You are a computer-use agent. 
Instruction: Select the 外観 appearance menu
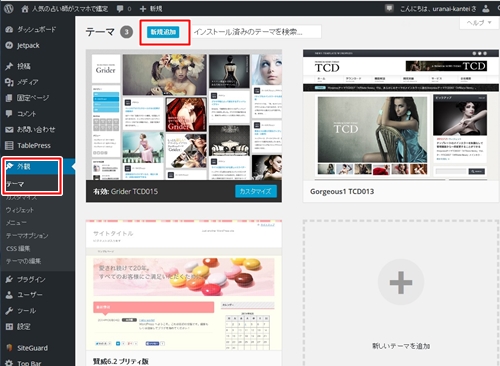[24, 166]
